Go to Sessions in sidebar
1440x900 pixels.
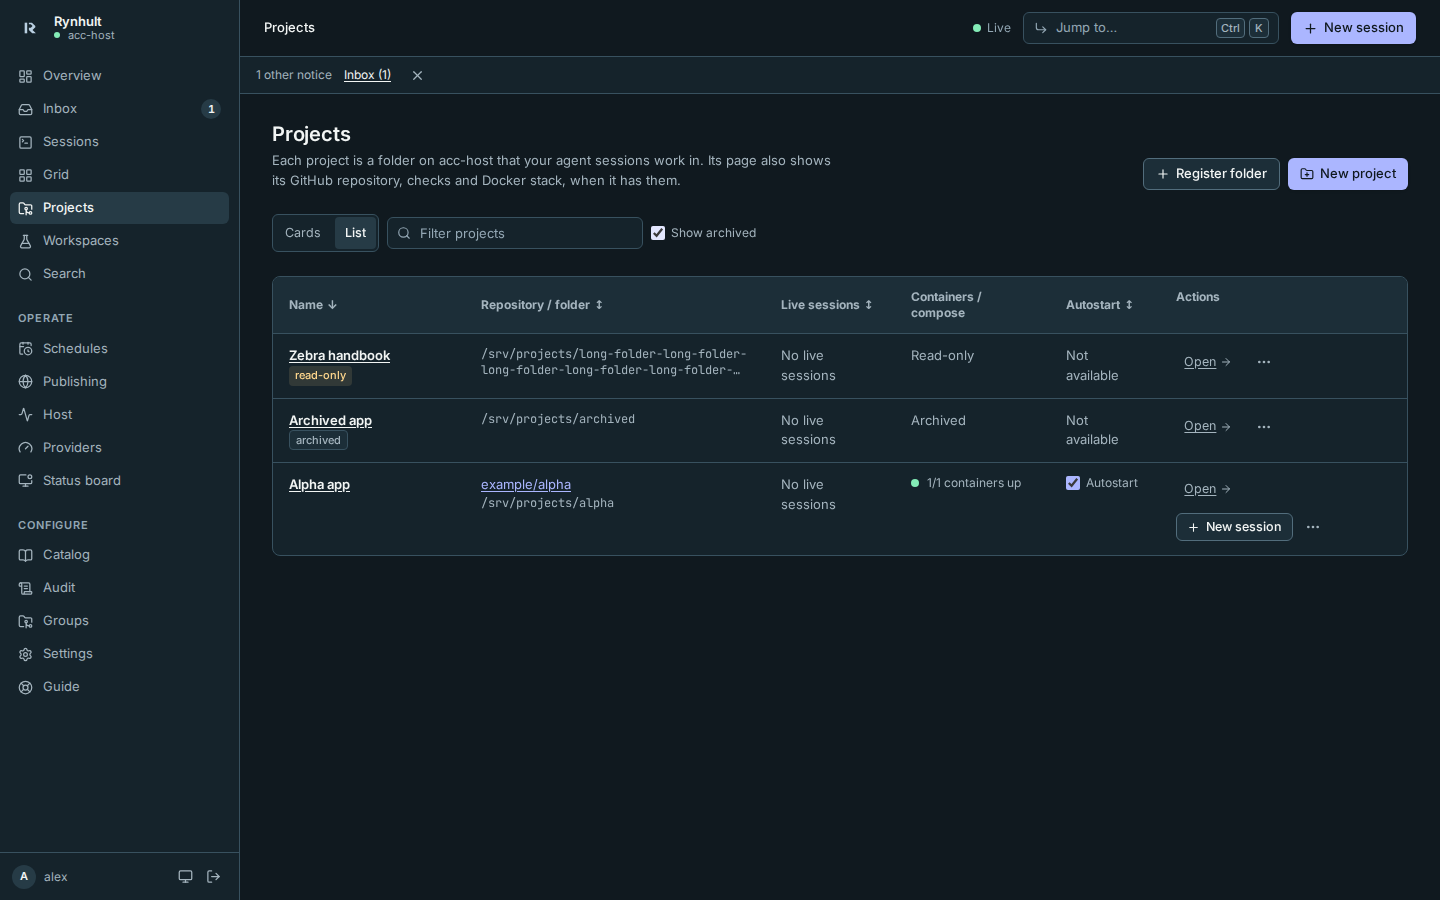coord(119,142)
